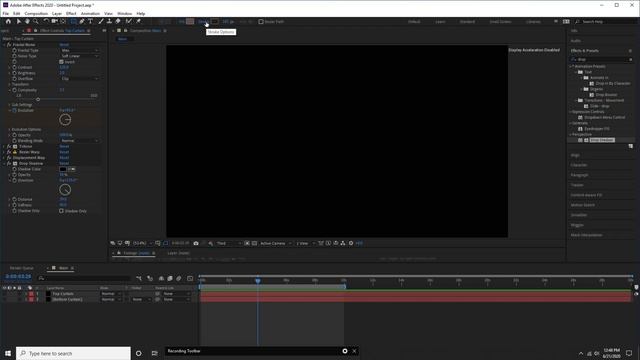Click the Home icon in toolbar
640x360 pixels.
click(x=8, y=21)
